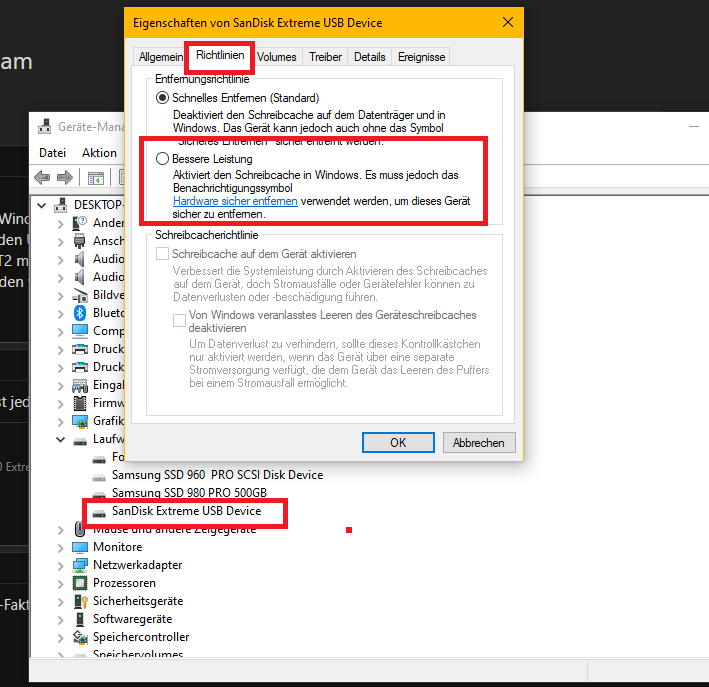Expand the Prozessoren tree node

61,584
